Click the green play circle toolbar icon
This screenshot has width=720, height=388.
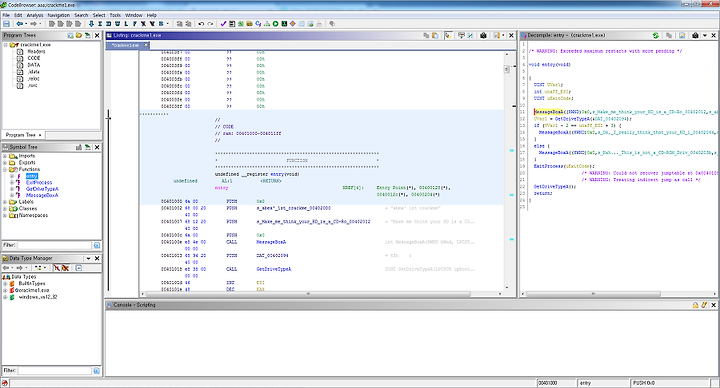point(276,24)
